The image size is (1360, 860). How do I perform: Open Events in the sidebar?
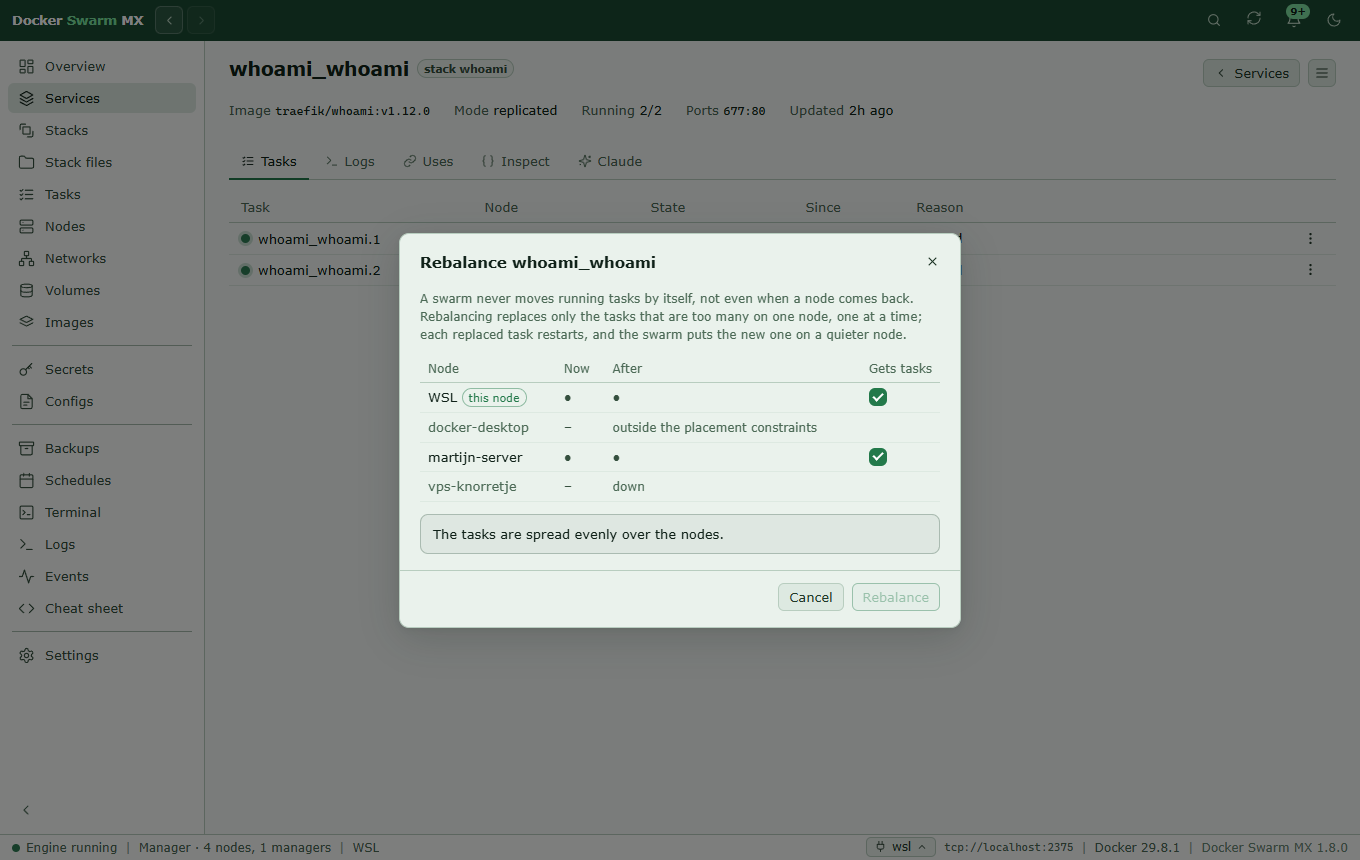tap(102, 576)
